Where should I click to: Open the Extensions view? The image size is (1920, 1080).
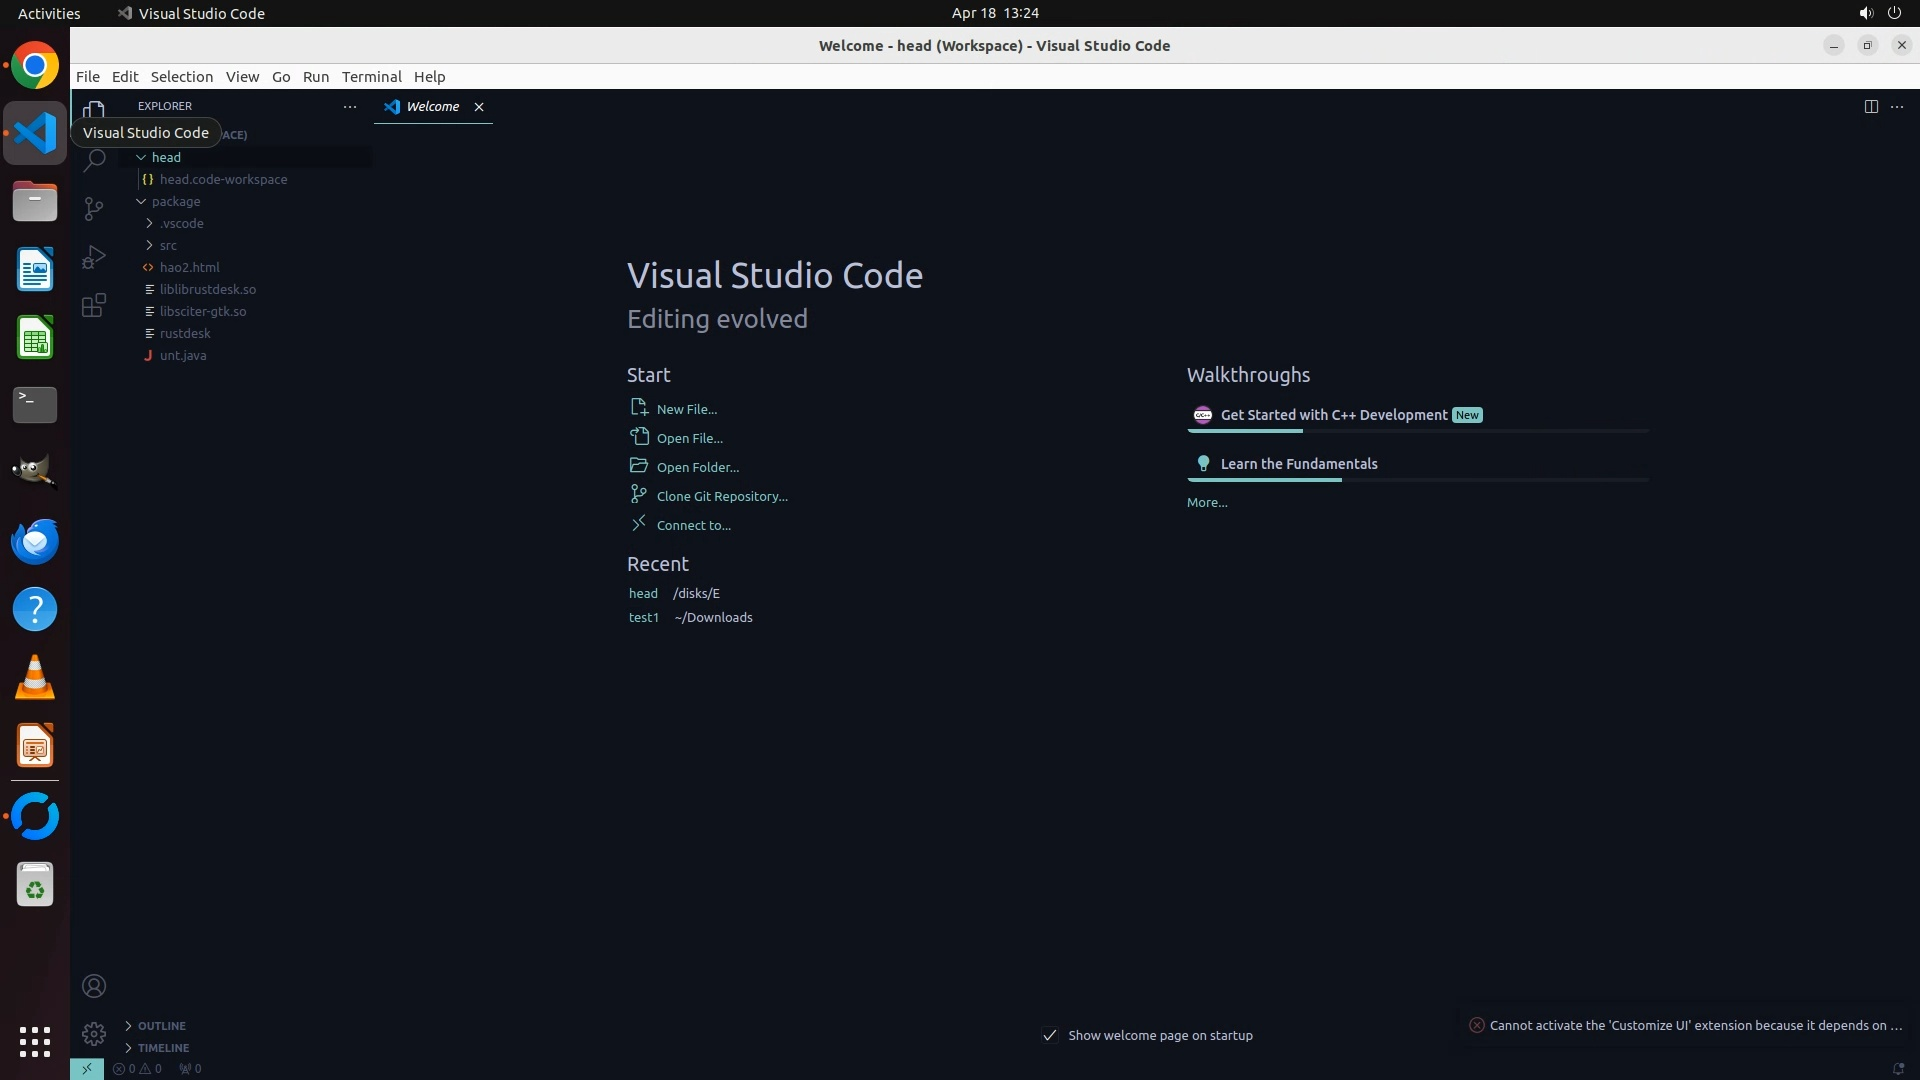(x=94, y=305)
